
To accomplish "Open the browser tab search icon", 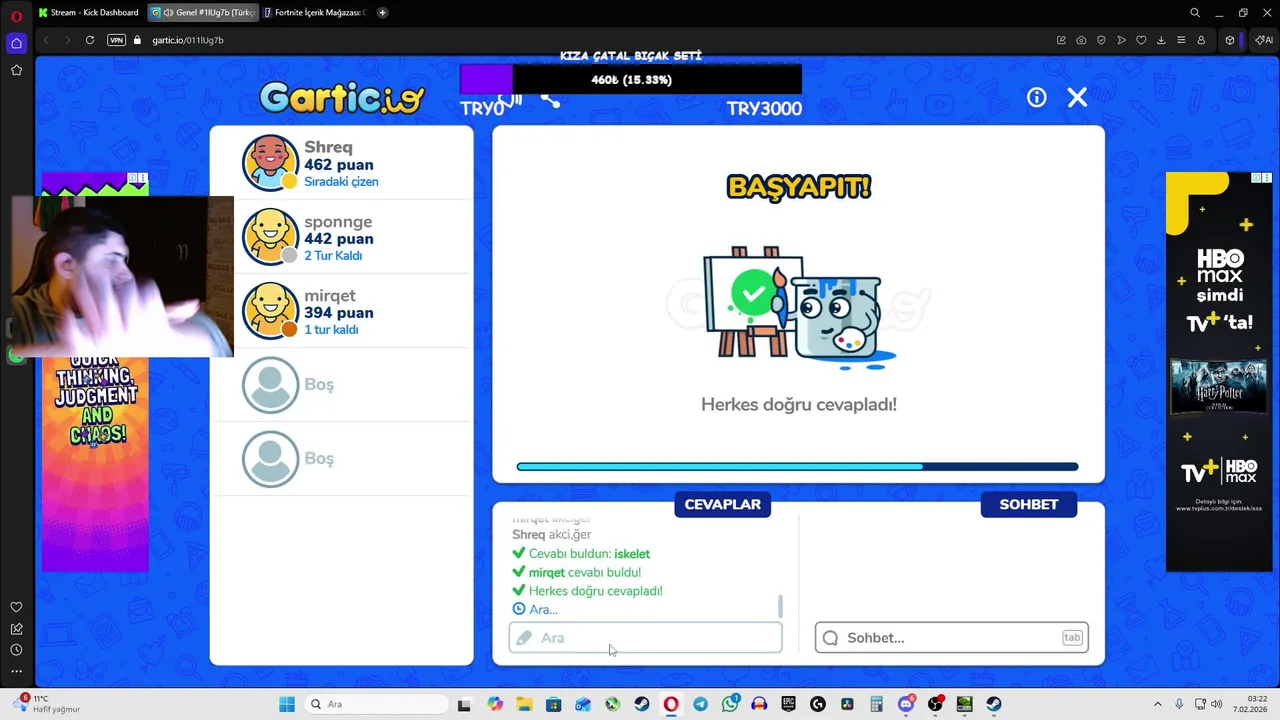I will tap(1195, 13).
